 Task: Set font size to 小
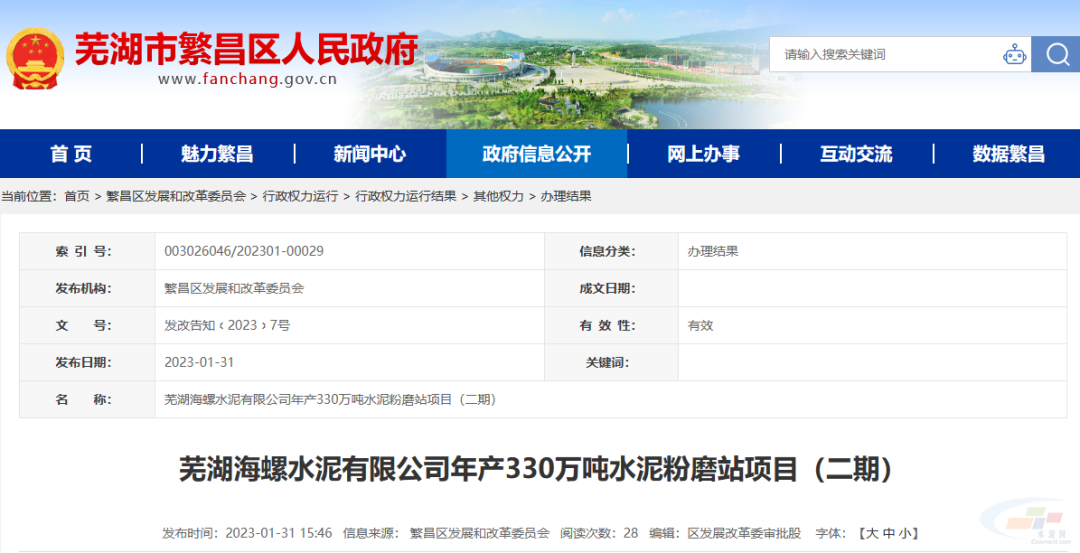905,533
